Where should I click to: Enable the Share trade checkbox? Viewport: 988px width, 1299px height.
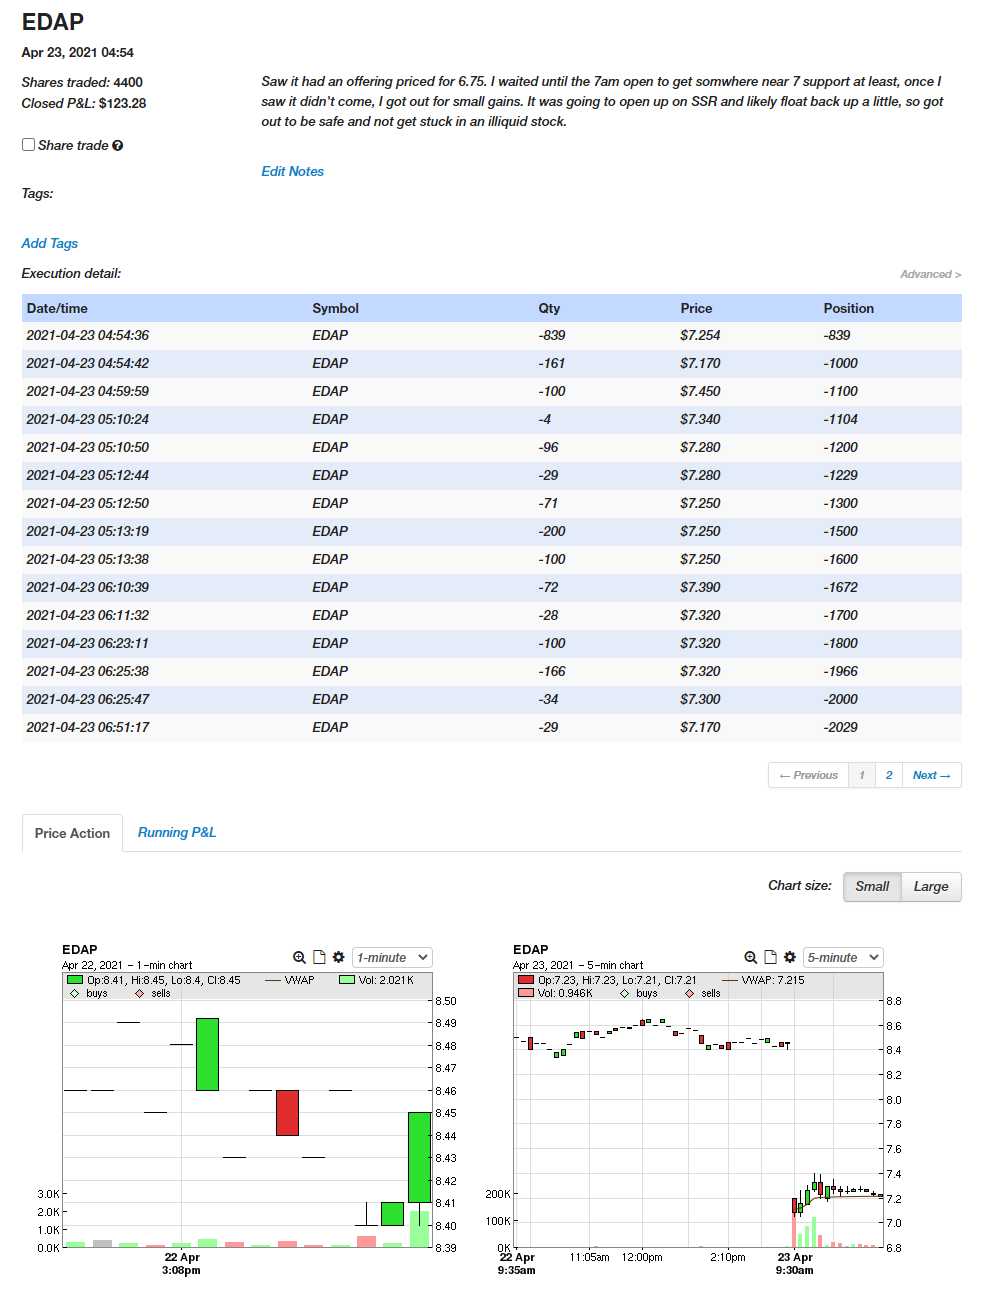pyautogui.click(x=29, y=145)
